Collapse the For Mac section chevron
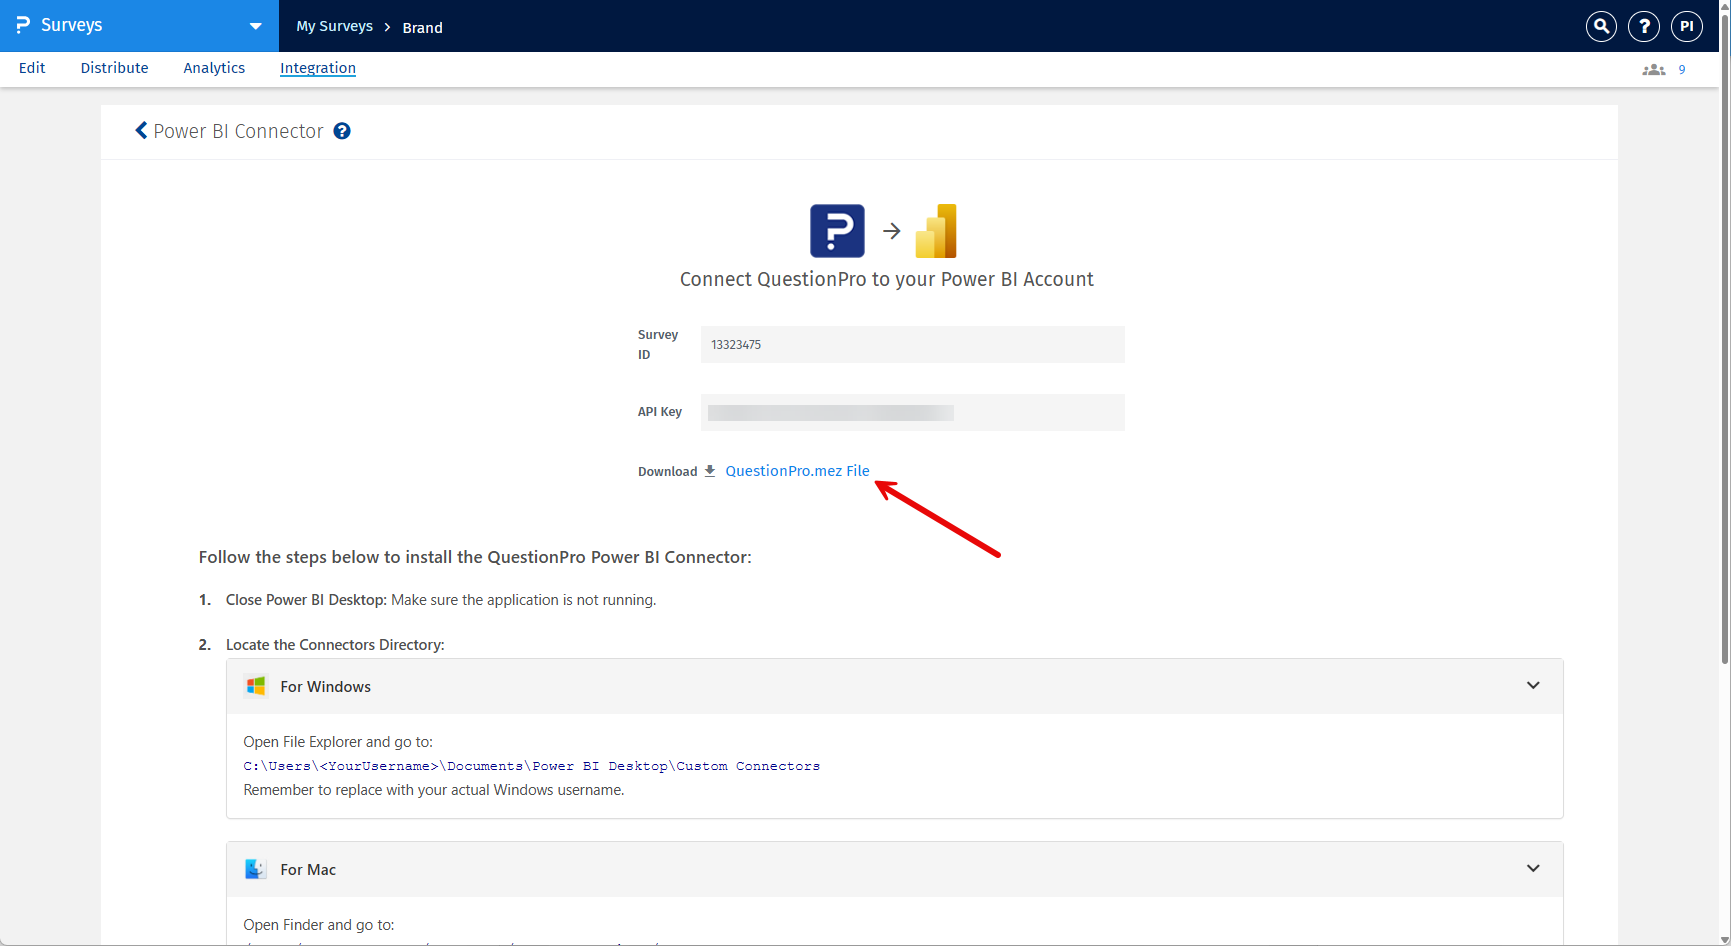Image resolution: width=1731 pixels, height=946 pixels. pos(1533,868)
